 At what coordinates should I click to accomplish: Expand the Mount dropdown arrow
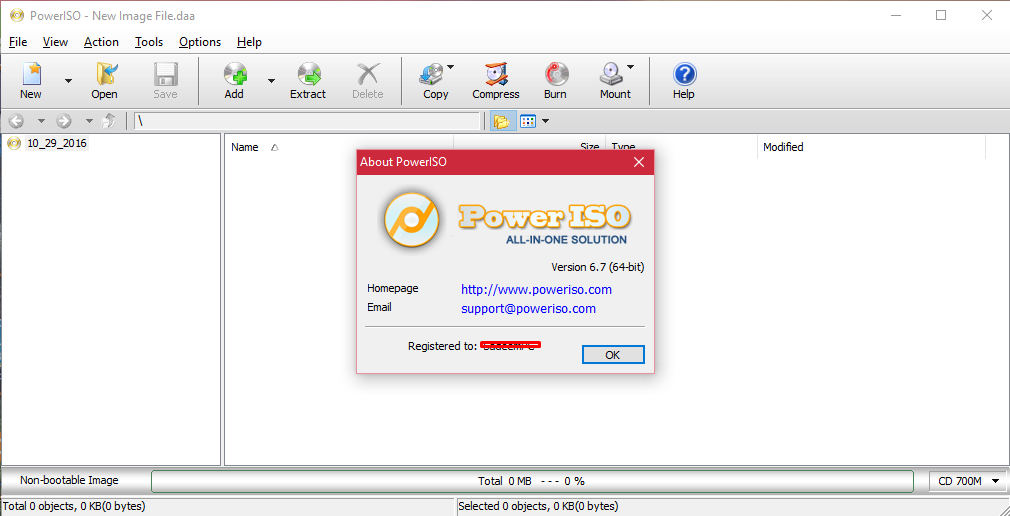click(x=631, y=66)
